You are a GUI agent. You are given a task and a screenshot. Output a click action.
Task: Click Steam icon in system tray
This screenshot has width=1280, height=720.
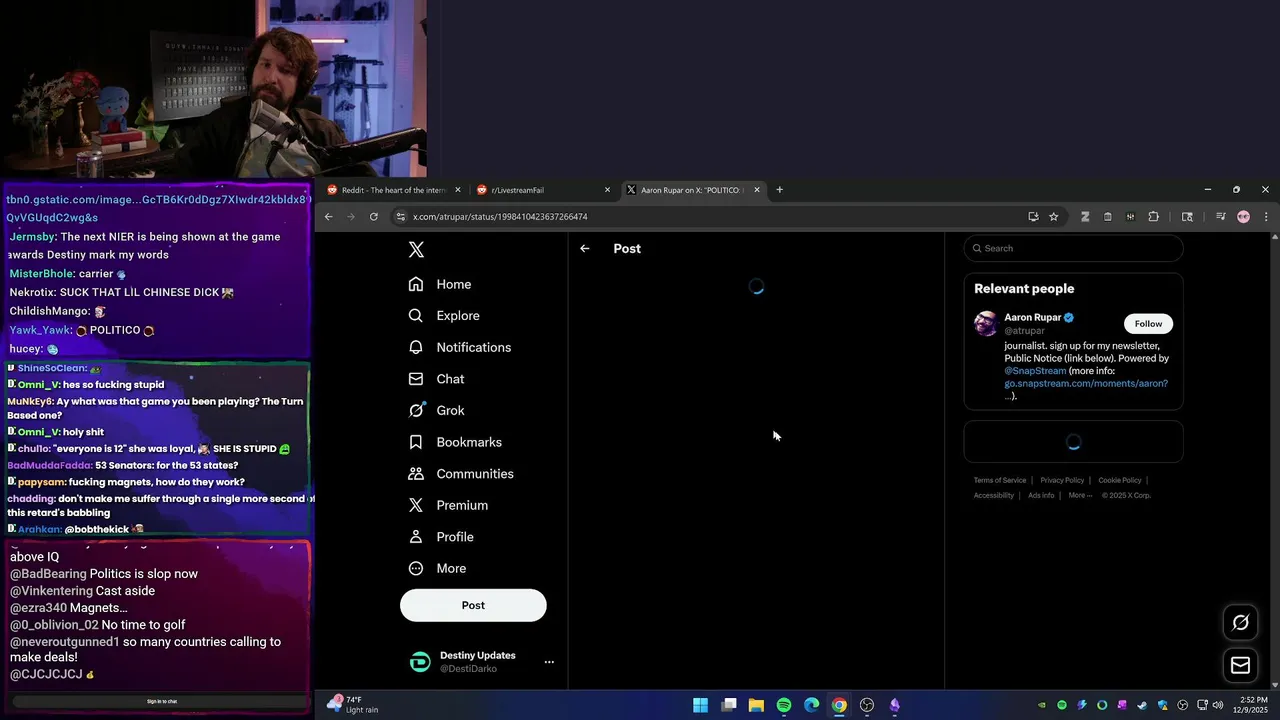(x=1142, y=705)
